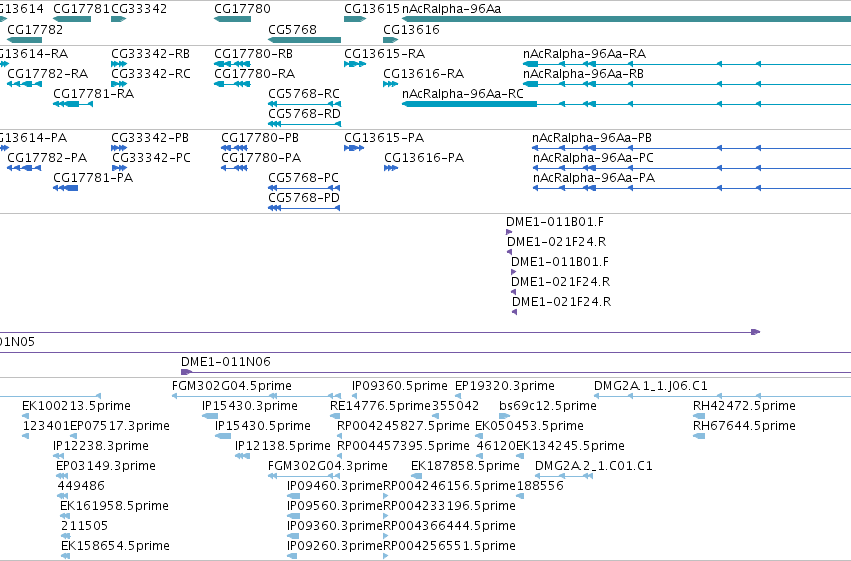
Task: Select EST EK161958.5prime
Action: point(115,506)
